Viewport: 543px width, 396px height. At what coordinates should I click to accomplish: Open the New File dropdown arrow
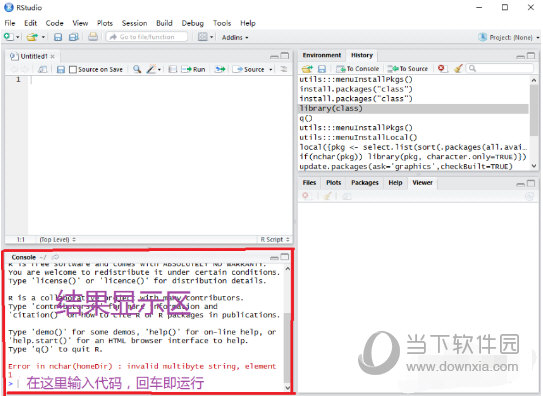tap(18, 37)
